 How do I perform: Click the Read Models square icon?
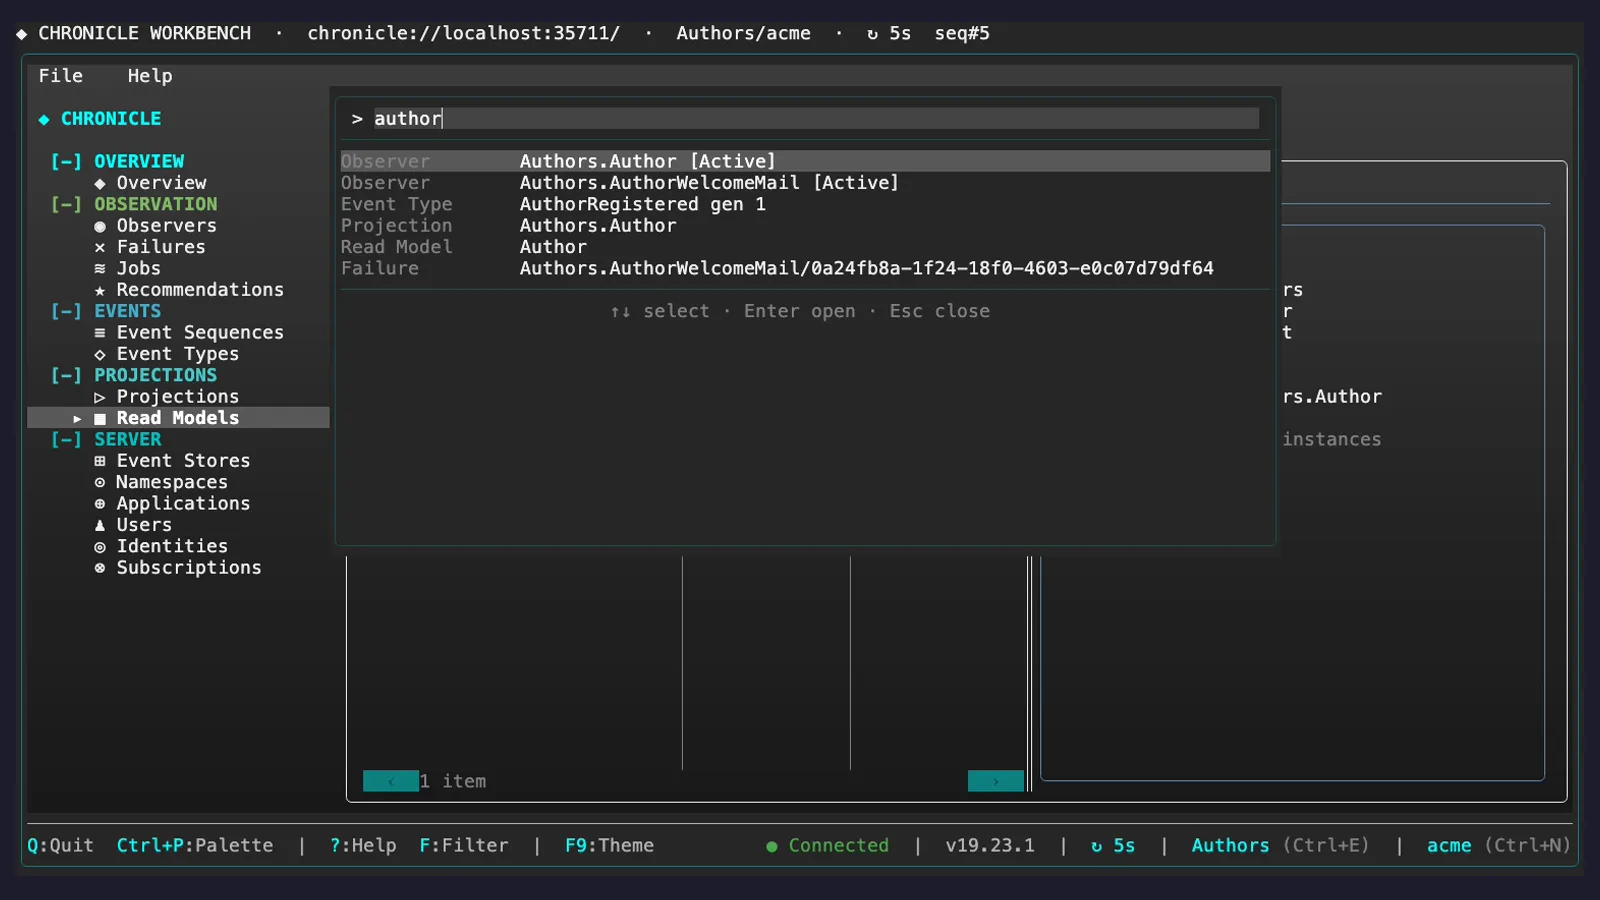100,418
